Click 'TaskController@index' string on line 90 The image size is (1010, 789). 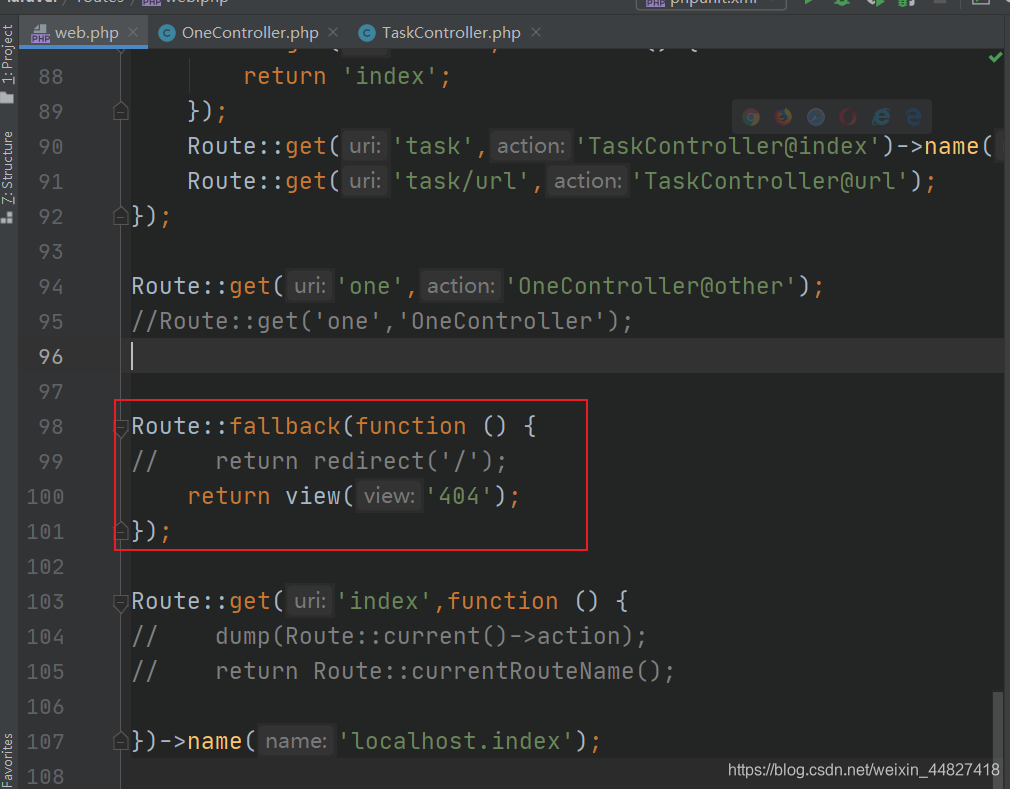[x=727, y=146]
